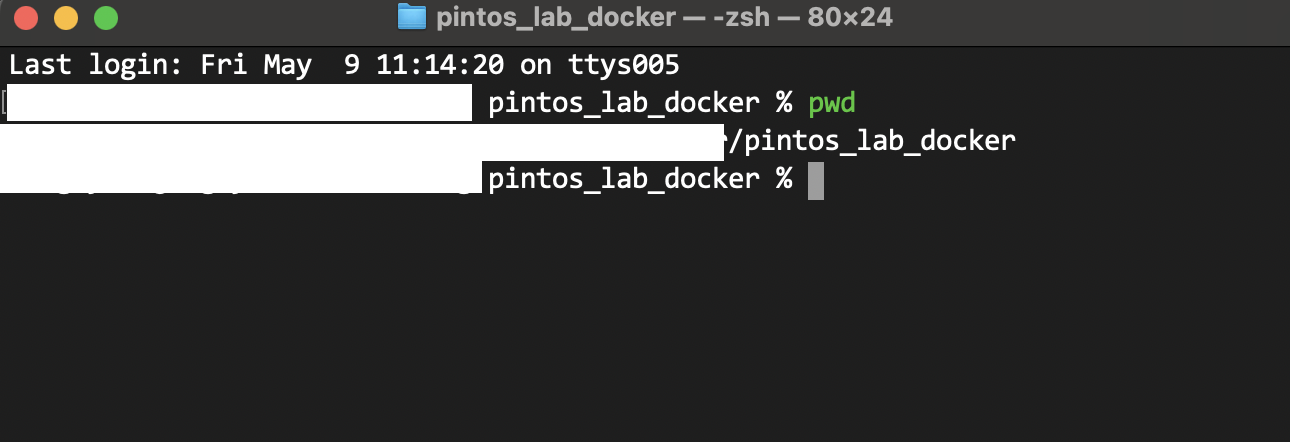Click "pintos_lab_docker" in the last prompt line

pos(623,179)
